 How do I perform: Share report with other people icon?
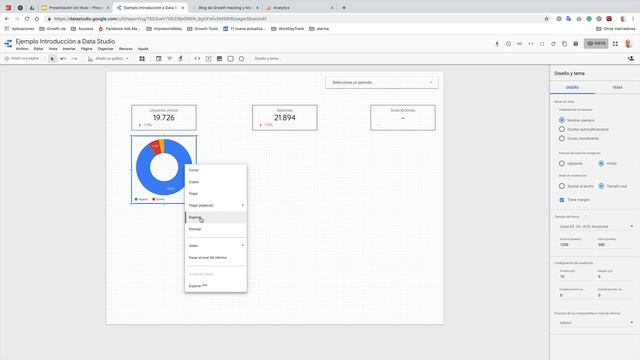[x=631, y=59]
